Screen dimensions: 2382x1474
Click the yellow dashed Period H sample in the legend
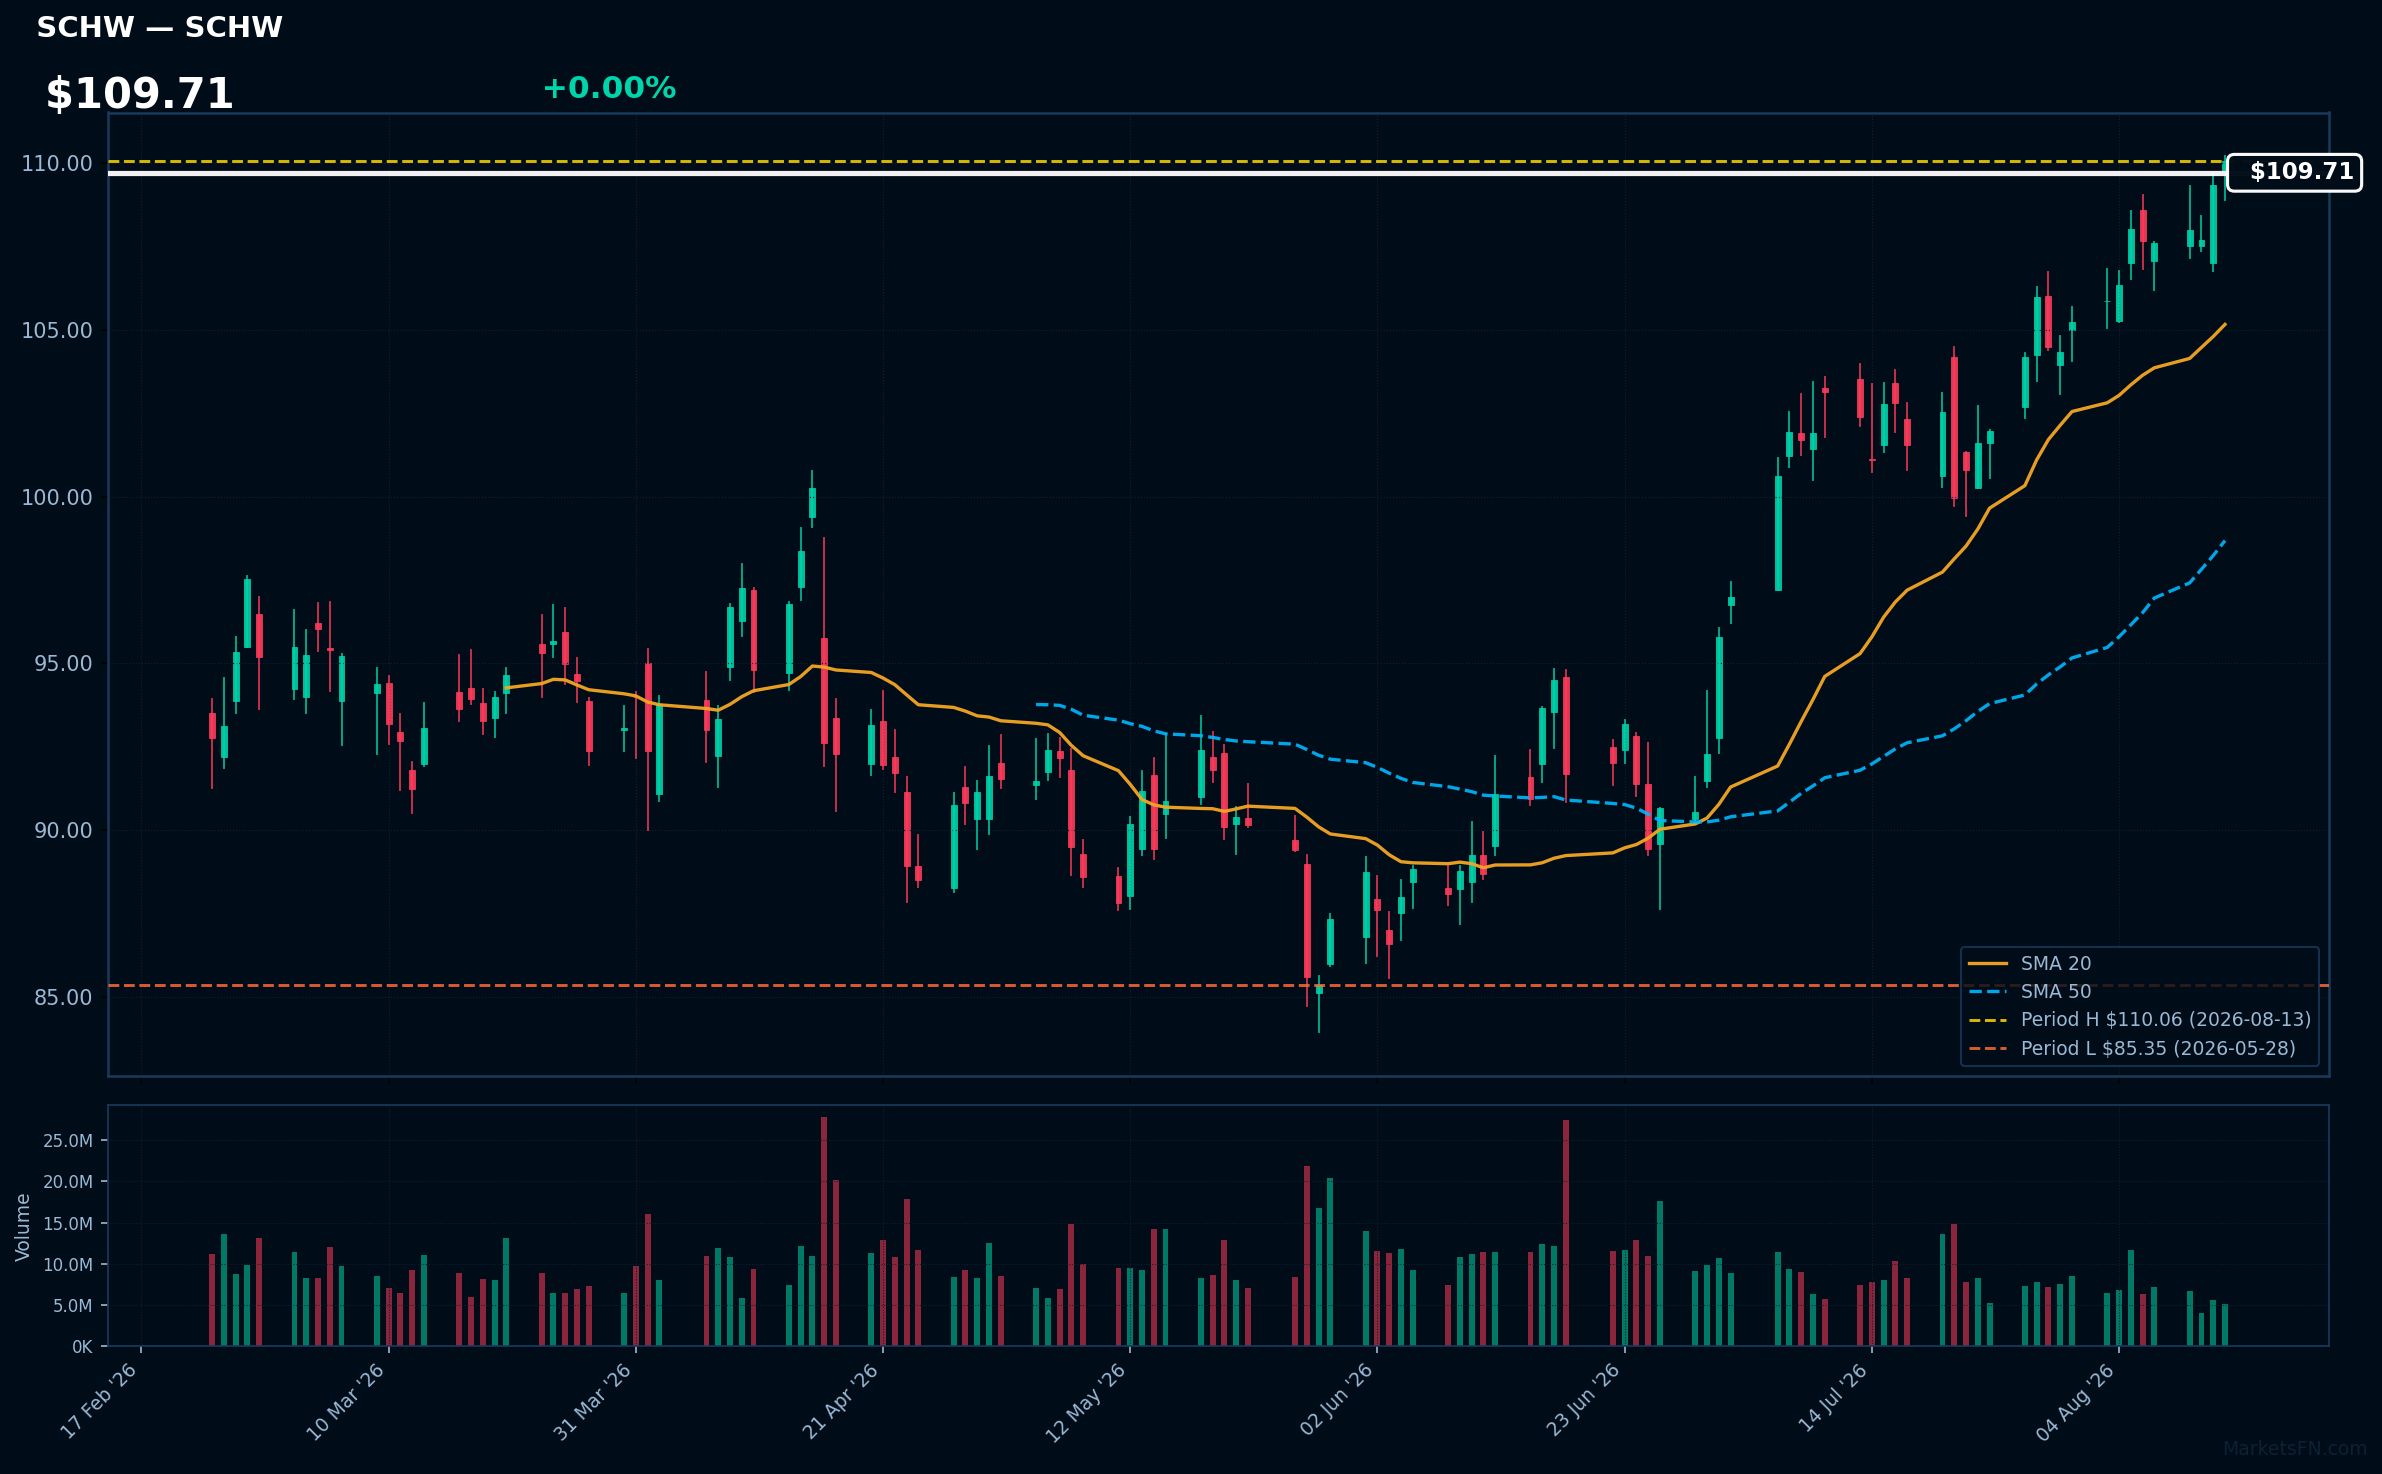coord(1988,1020)
